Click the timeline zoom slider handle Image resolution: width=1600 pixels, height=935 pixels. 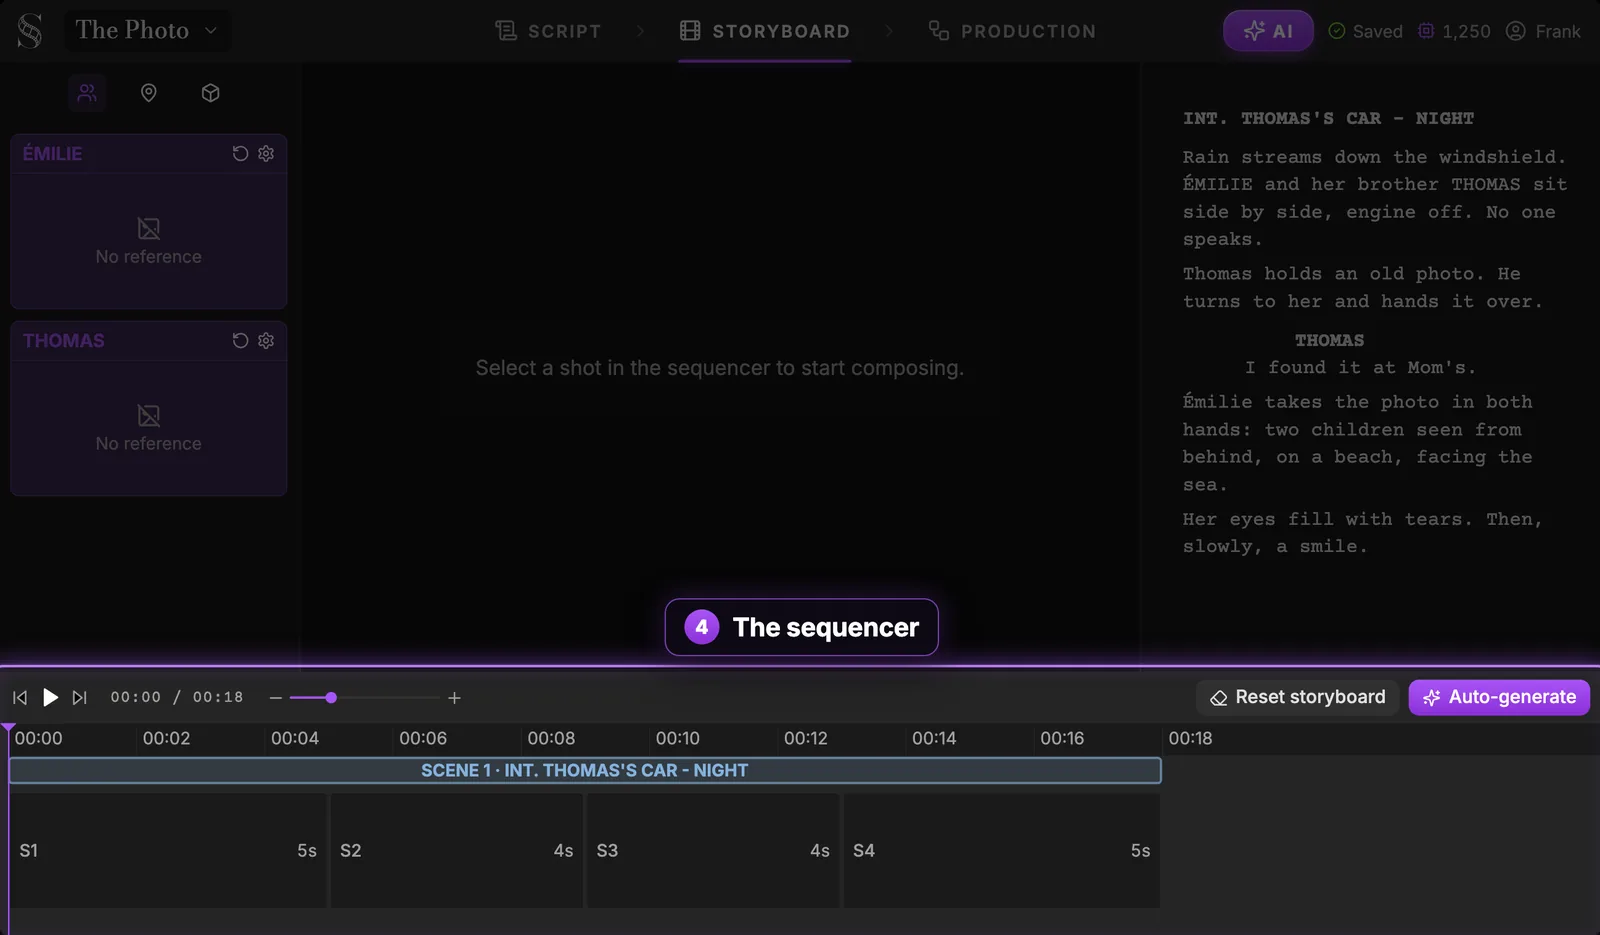click(x=331, y=698)
